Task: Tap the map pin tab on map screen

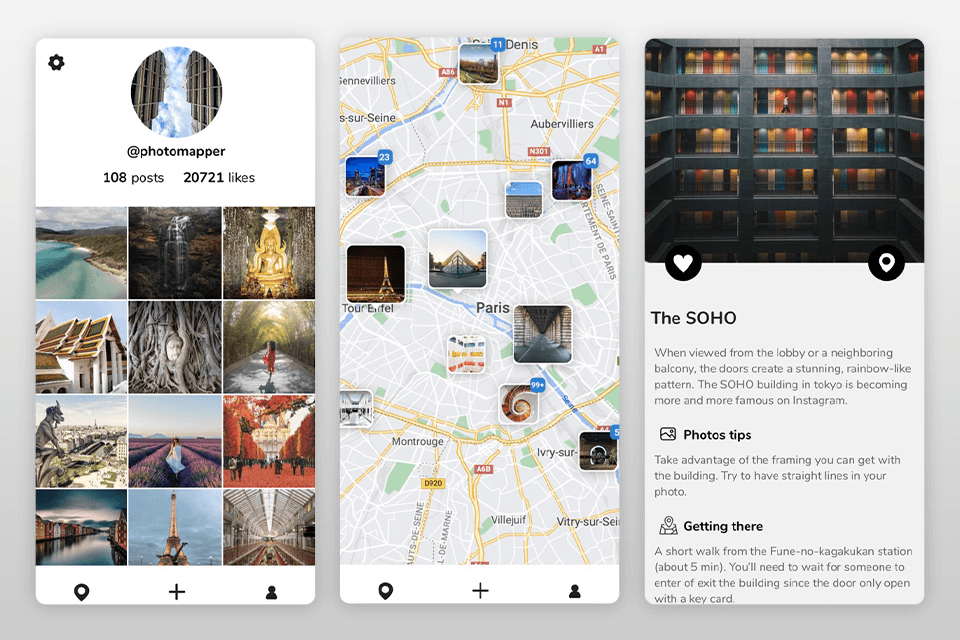Action: point(385,591)
